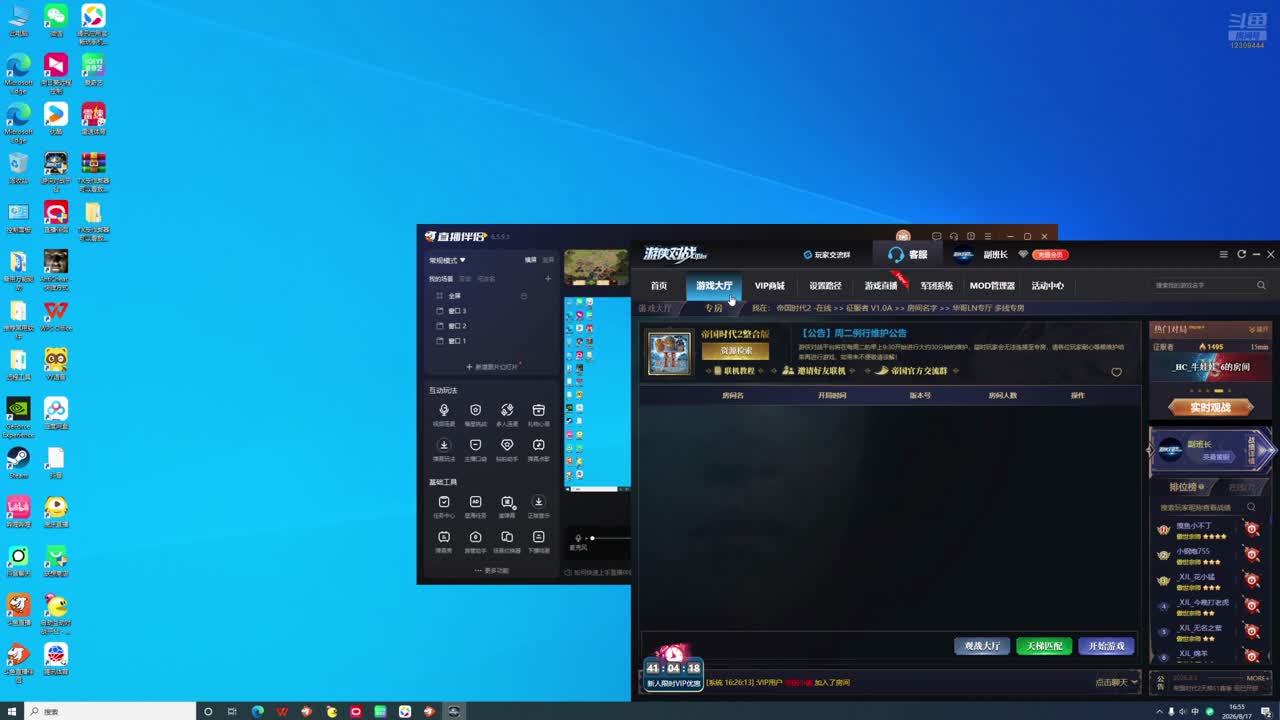This screenshot has width=1280, height=720.
Task: Select the 专房 sub-tab
Action: [713, 308]
